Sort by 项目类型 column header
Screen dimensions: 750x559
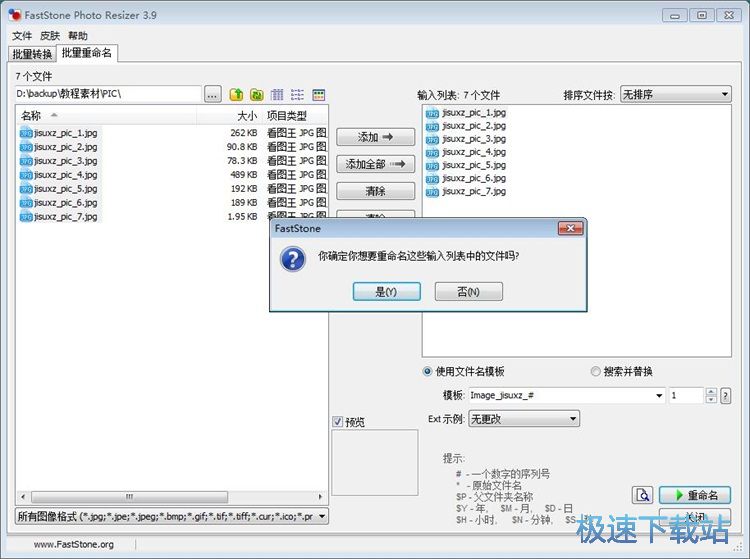294,115
